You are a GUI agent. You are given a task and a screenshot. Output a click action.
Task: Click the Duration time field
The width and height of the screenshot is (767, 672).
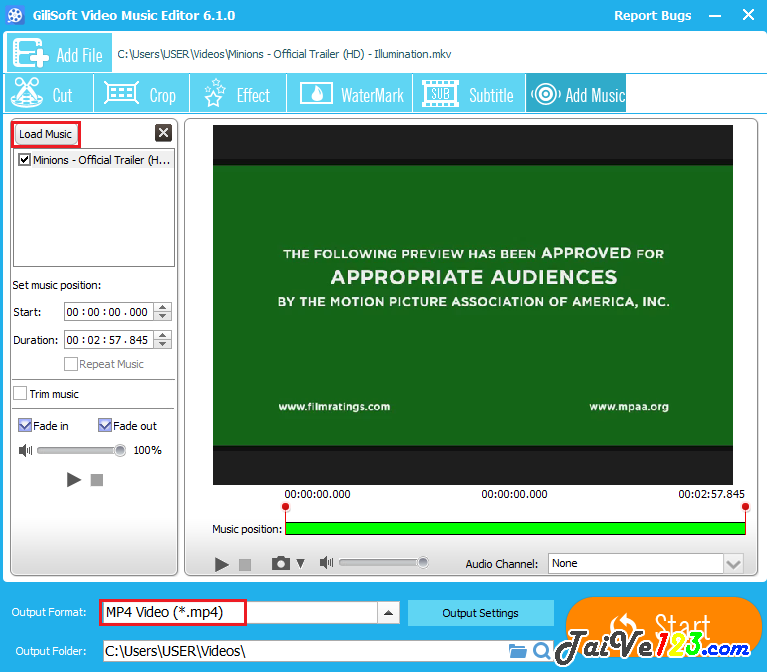pyautogui.click(x=109, y=340)
